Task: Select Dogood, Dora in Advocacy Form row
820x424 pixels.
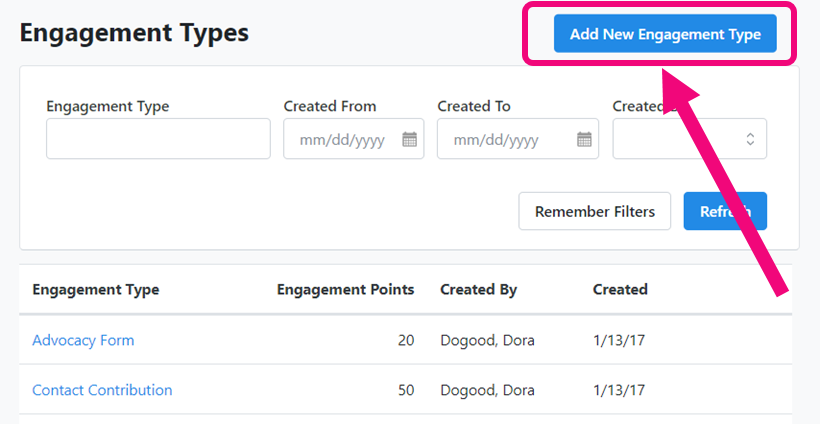Action: 487,340
